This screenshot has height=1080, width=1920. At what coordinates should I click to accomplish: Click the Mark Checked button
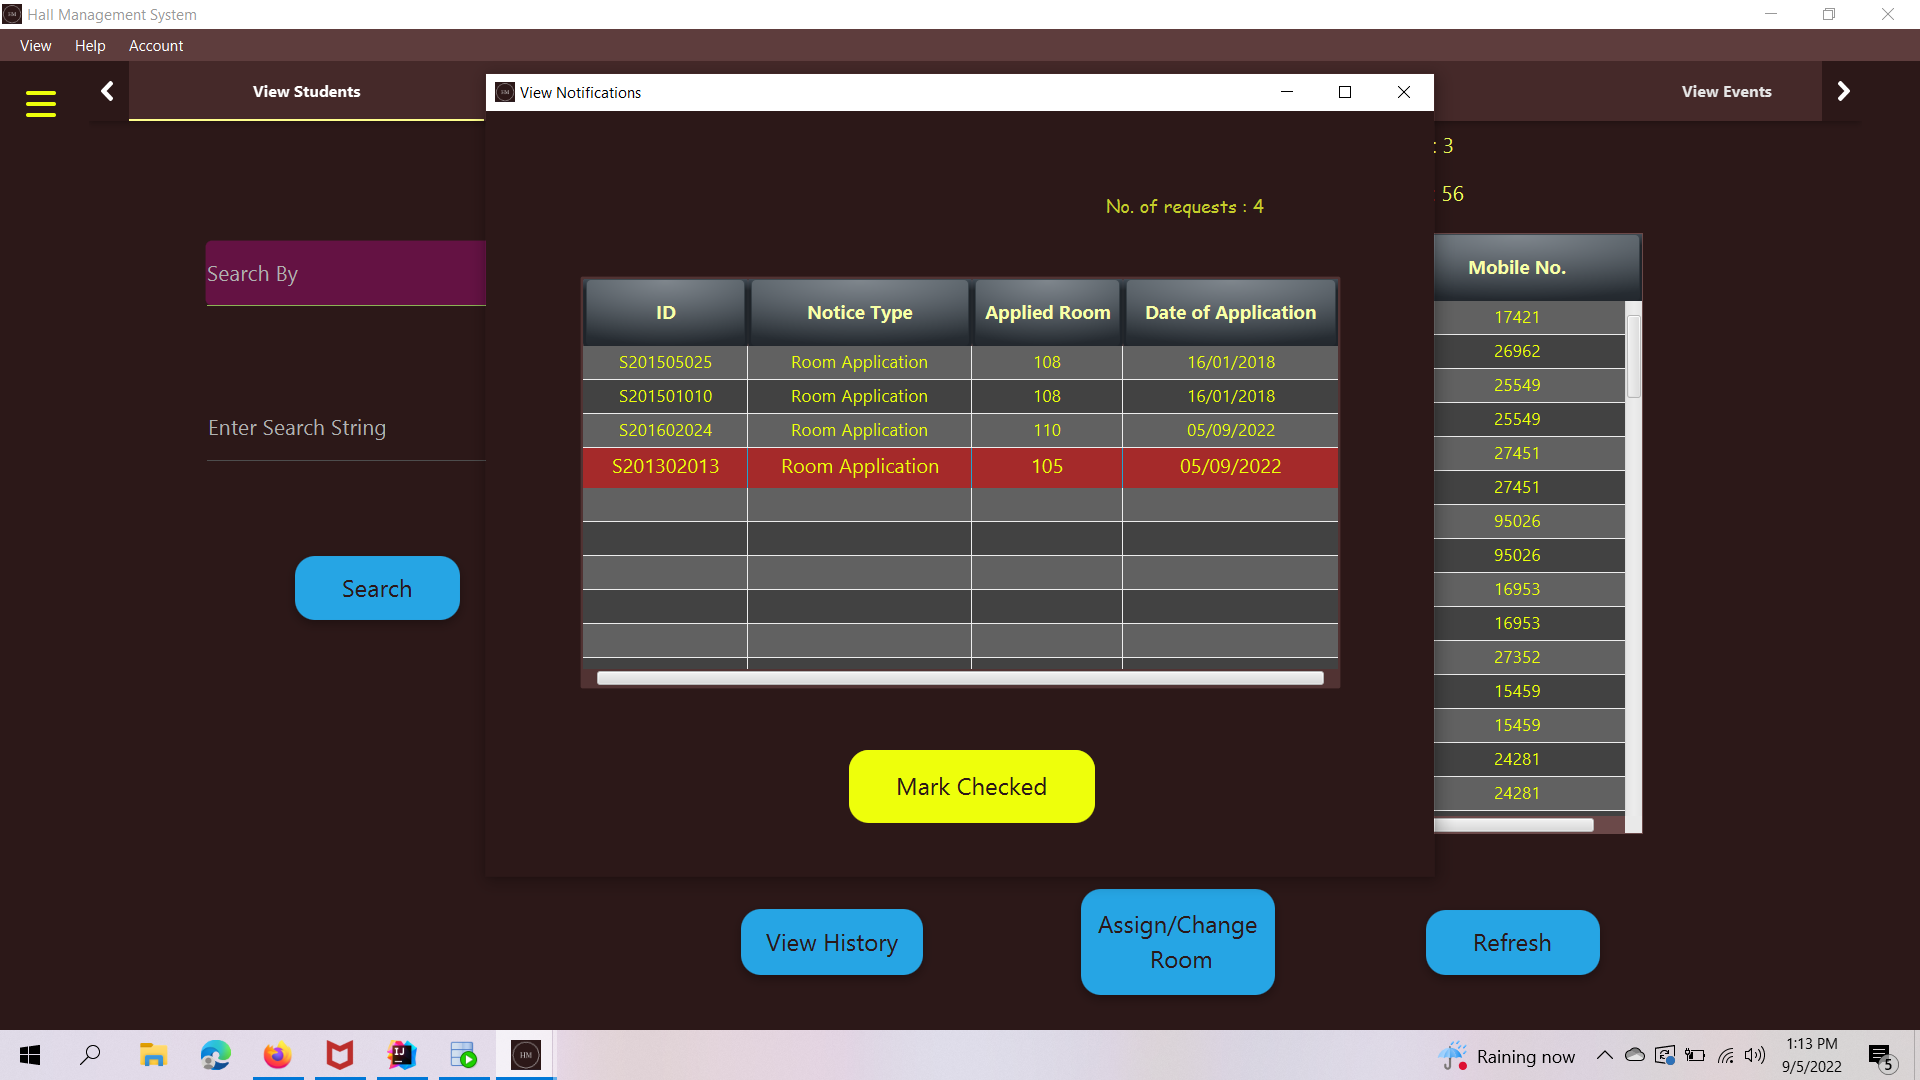(970, 787)
